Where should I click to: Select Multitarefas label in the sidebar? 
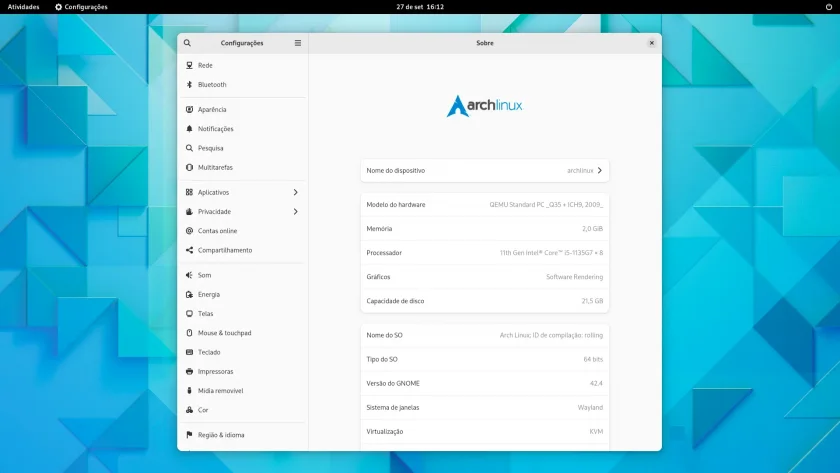215,167
